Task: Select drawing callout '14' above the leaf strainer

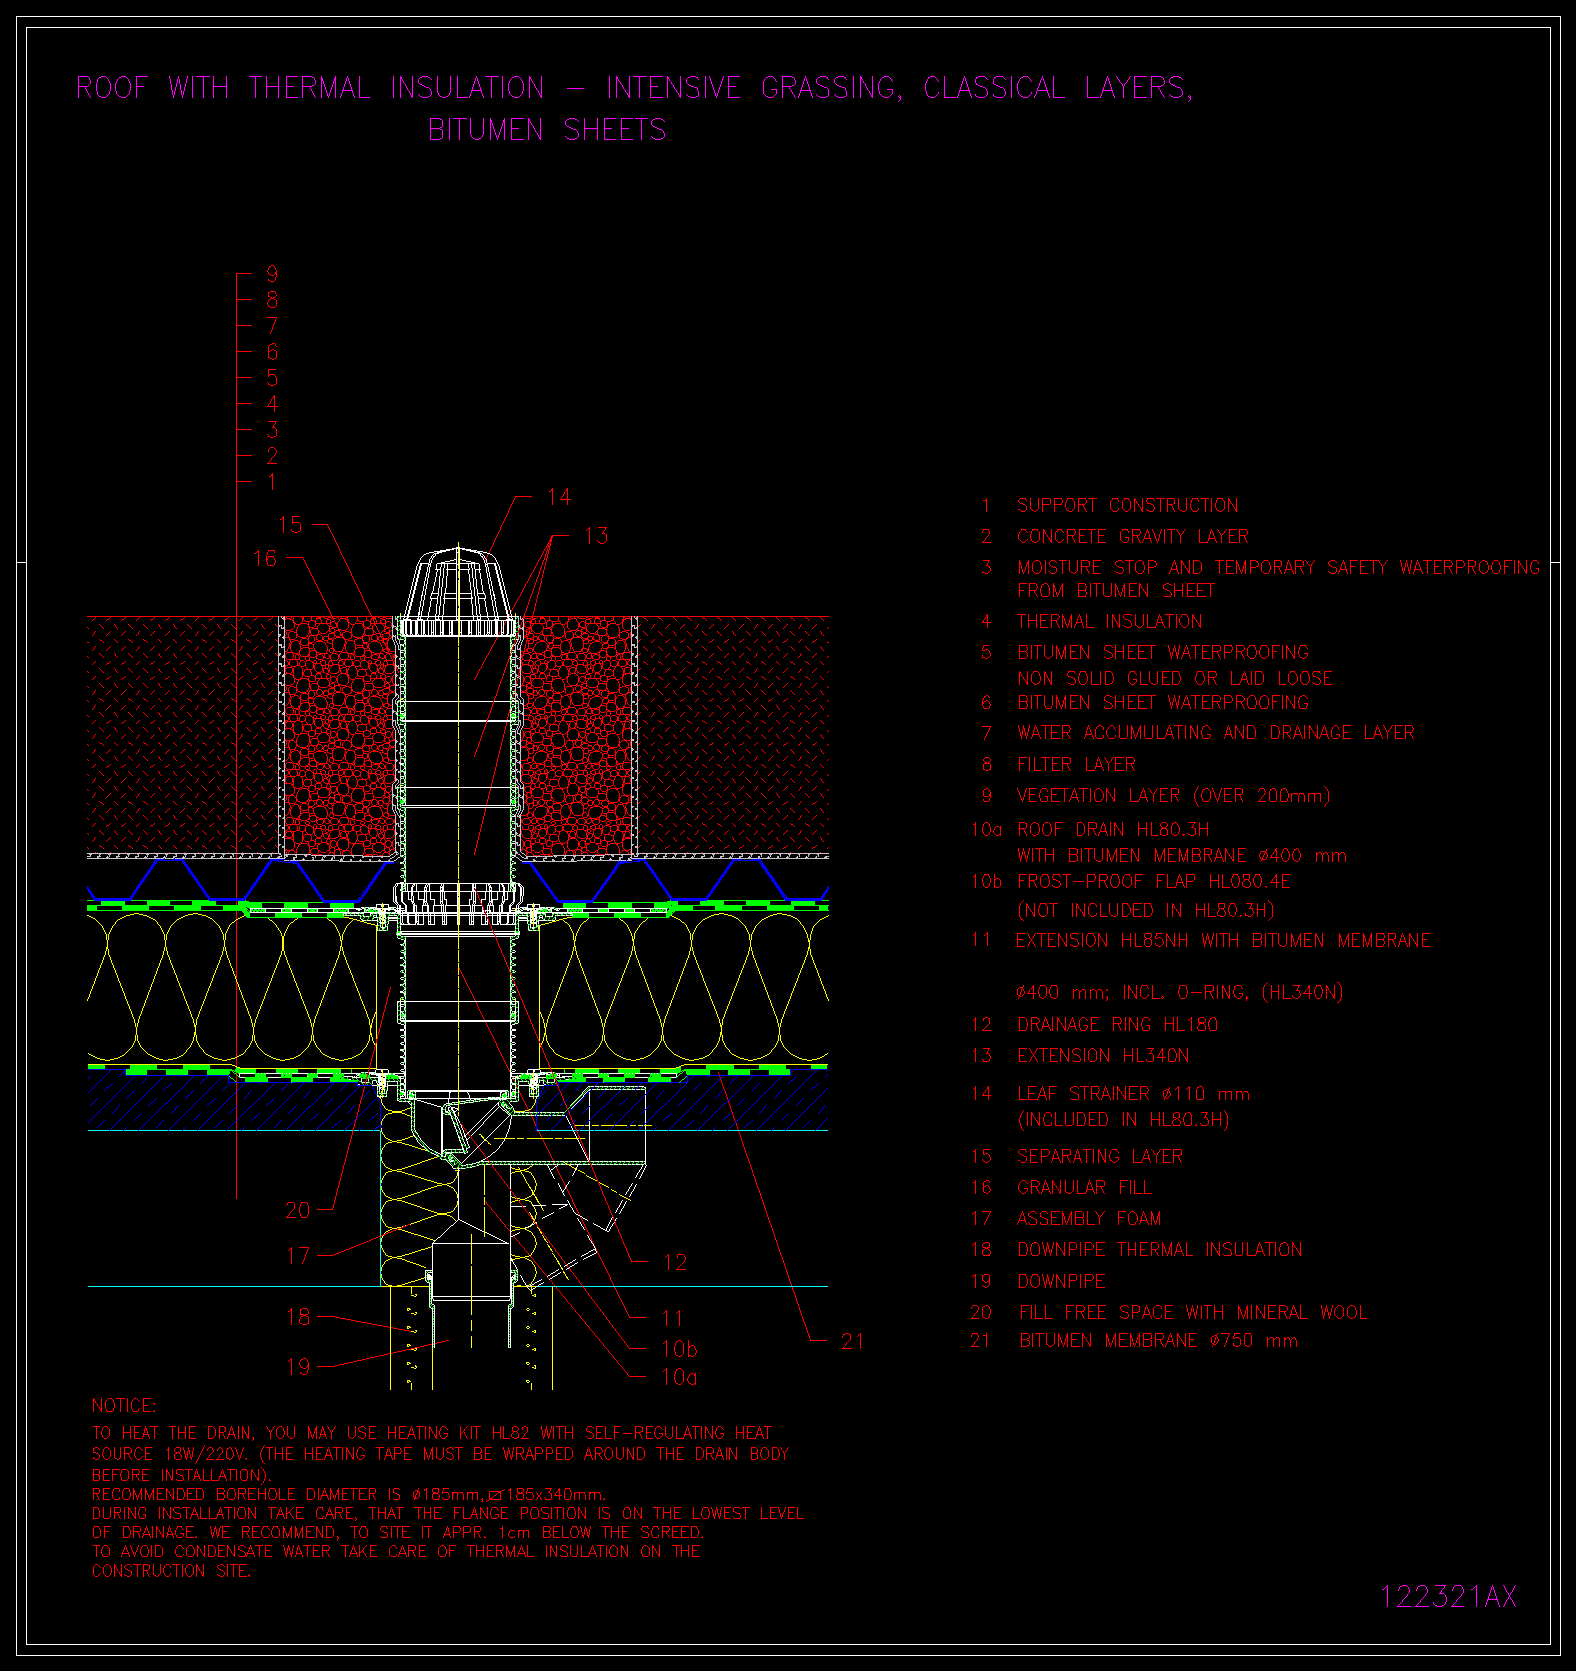Action: [x=559, y=497]
